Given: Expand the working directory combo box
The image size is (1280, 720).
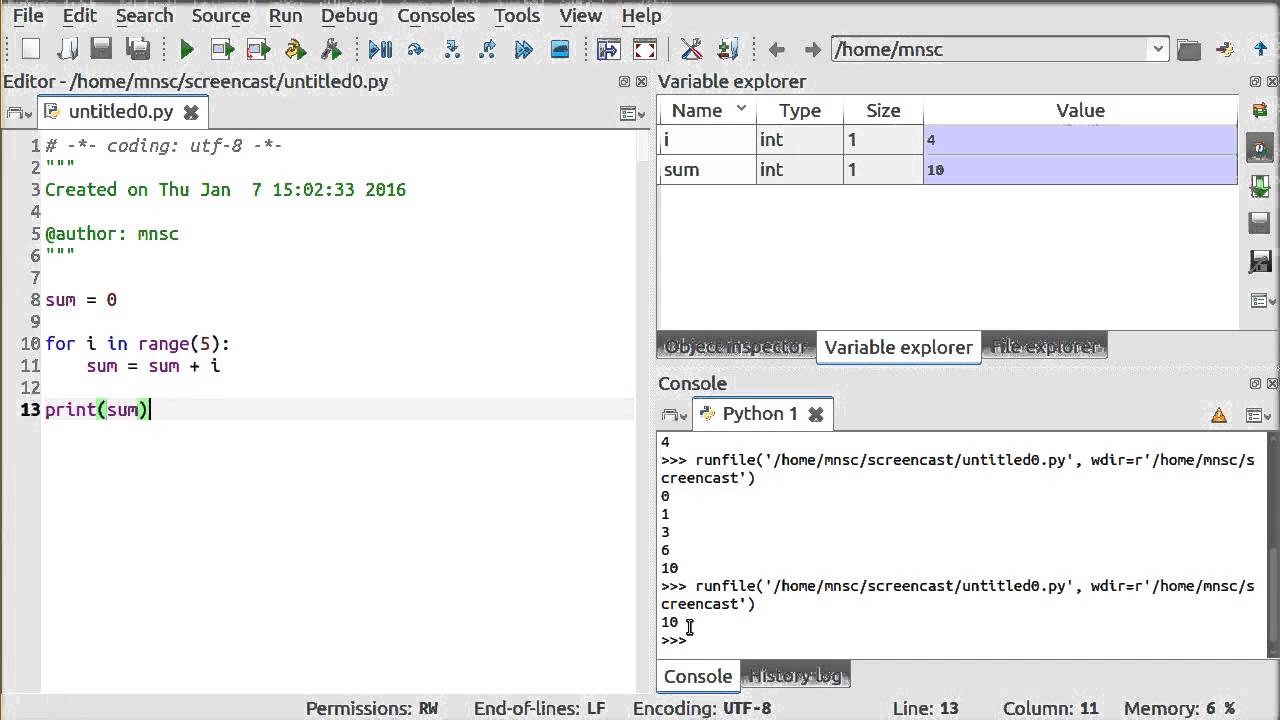Looking at the screenshot, I should 1158,49.
